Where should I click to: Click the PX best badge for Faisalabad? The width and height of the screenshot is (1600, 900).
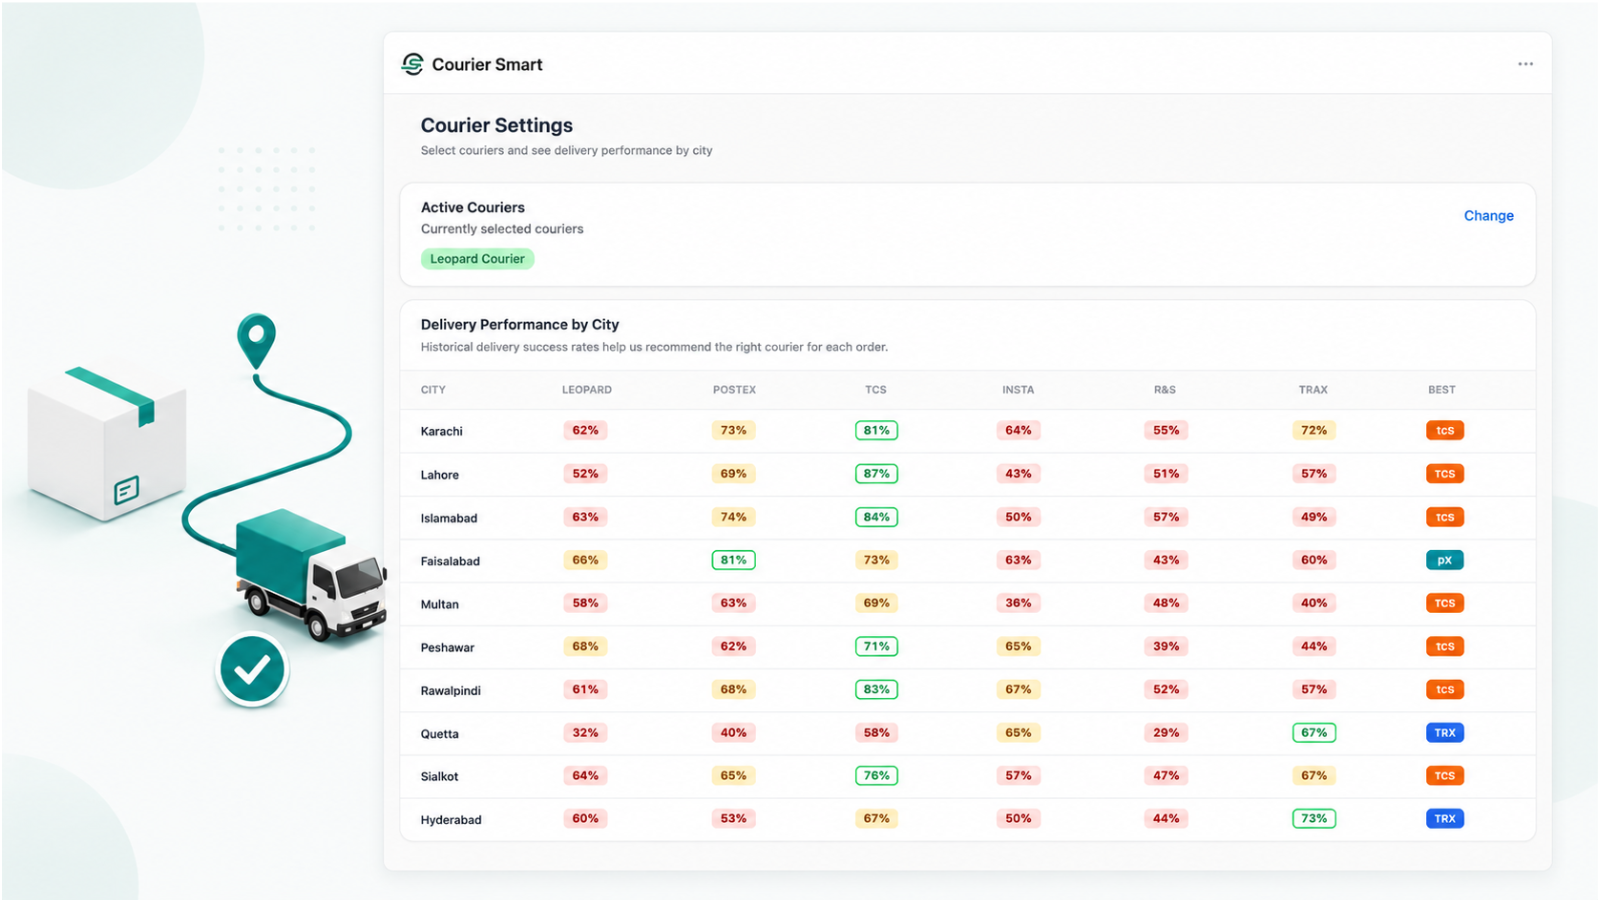point(1444,560)
